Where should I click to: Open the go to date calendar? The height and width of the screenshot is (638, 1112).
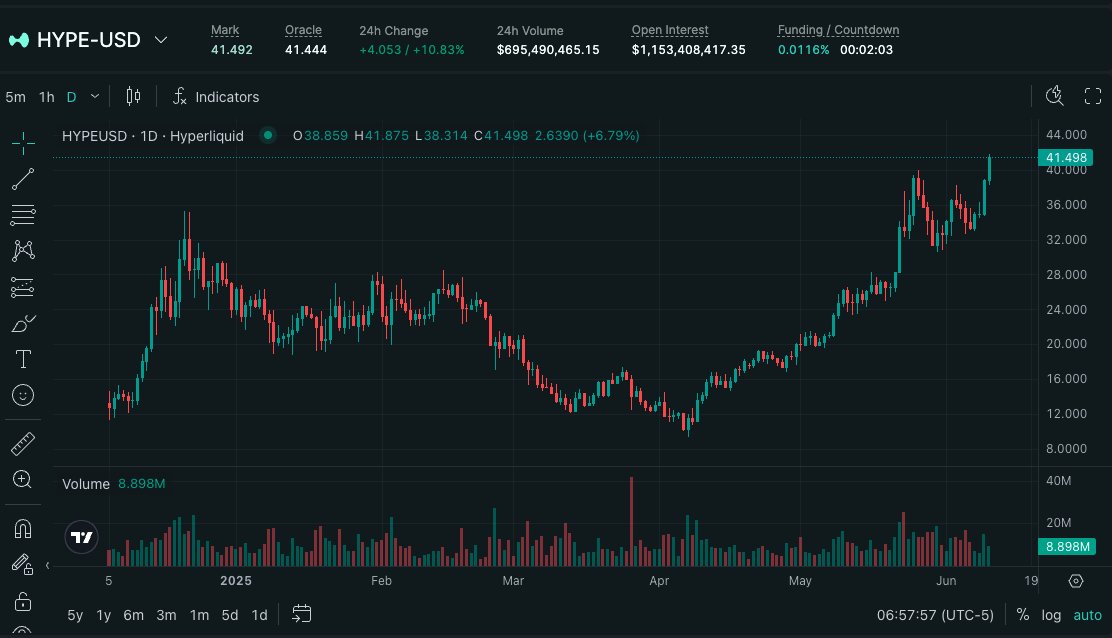point(301,614)
